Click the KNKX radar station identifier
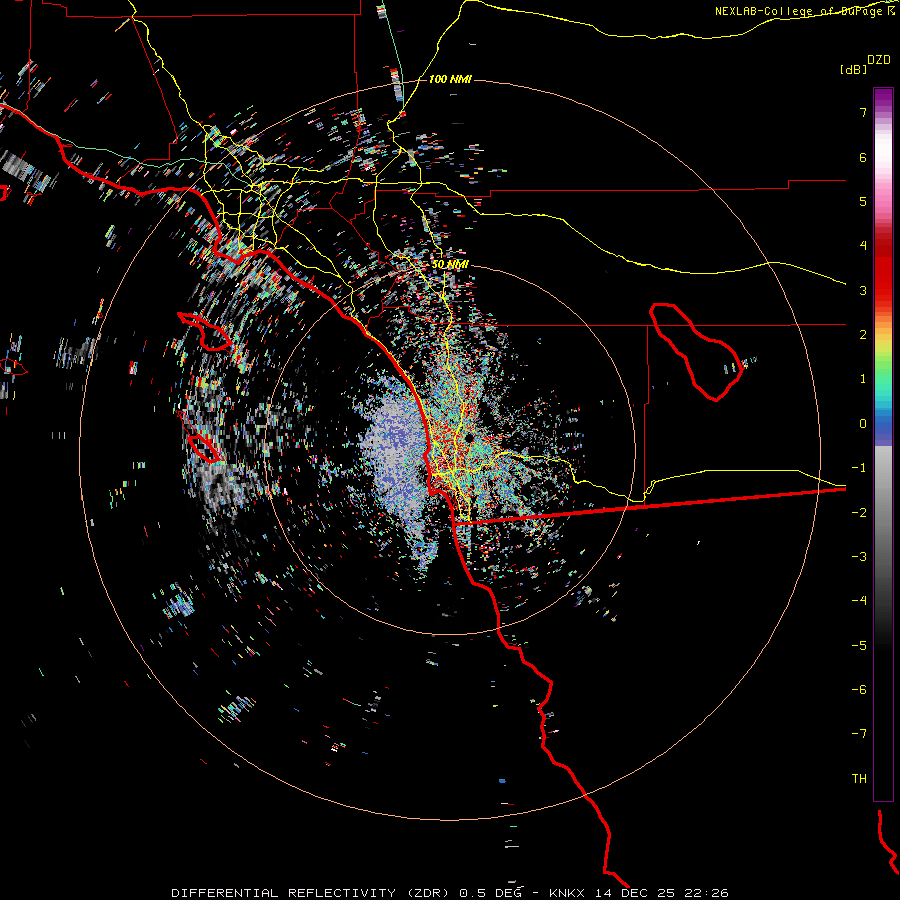Viewport: 900px width, 900px height. click(x=567, y=893)
